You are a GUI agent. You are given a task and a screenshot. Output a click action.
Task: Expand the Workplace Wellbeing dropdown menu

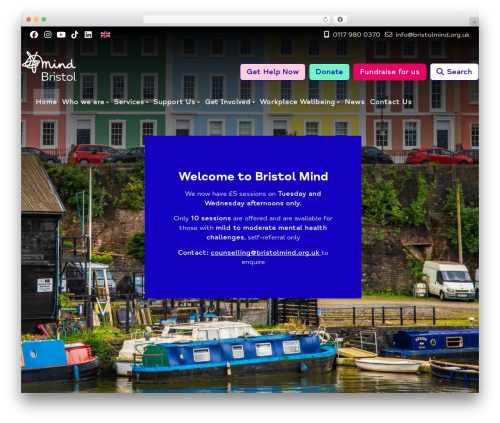300,102
